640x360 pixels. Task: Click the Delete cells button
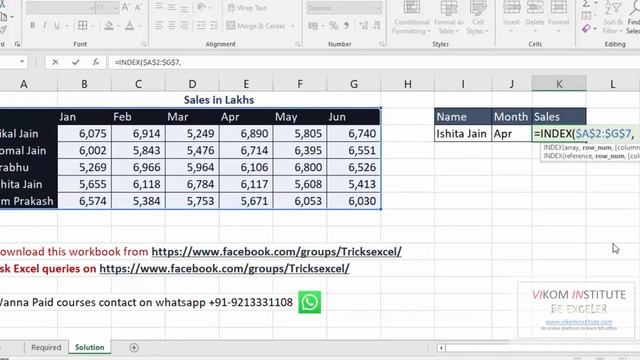(535, 17)
